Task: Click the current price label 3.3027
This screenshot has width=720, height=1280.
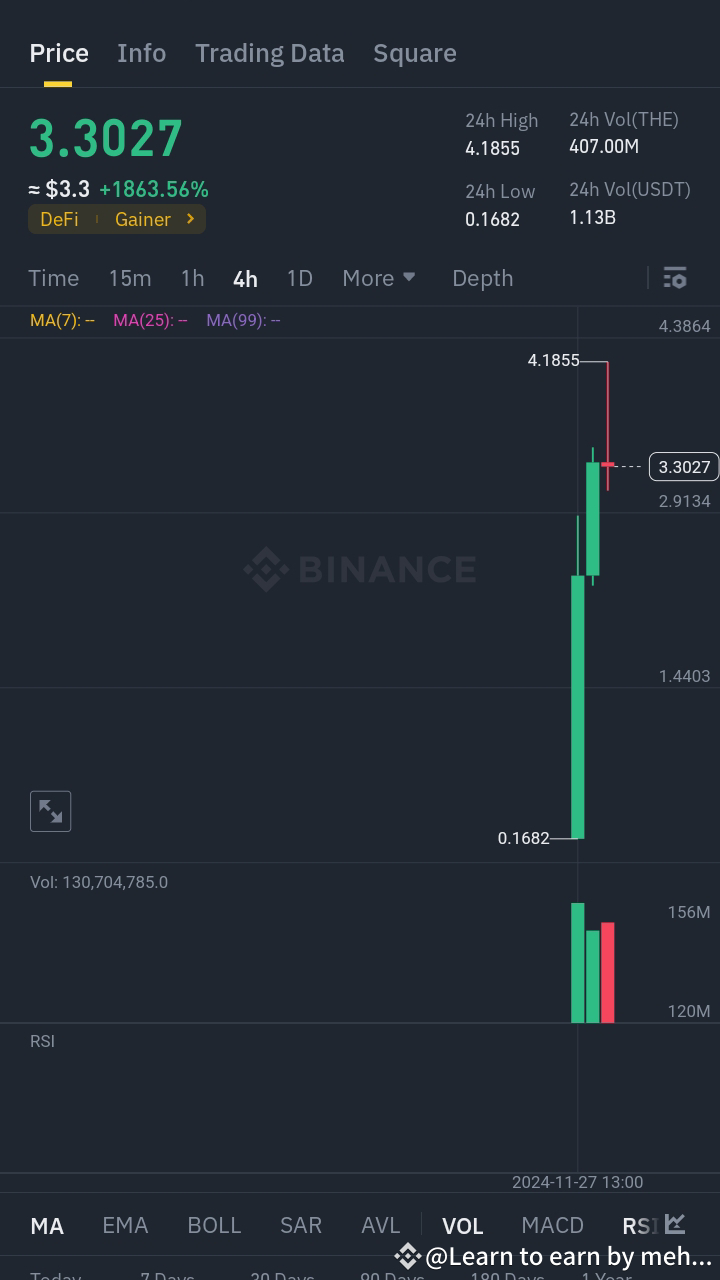Action: coord(684,466)
